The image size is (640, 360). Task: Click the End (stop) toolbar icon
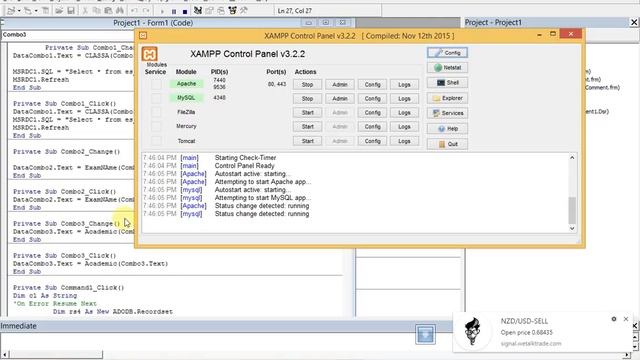pyautogui.click(x=185, y=11)
